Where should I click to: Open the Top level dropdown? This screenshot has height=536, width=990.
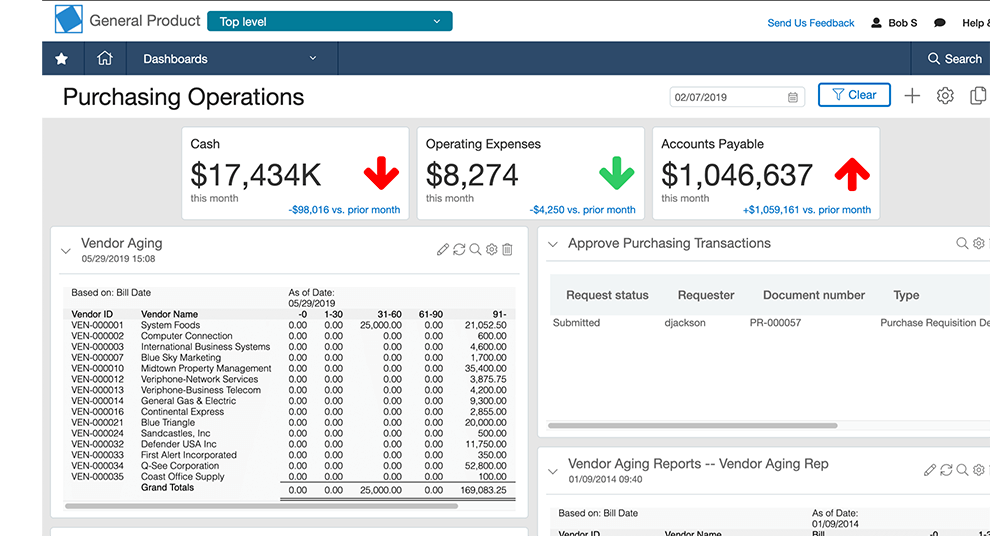click(x=330, y=21)
